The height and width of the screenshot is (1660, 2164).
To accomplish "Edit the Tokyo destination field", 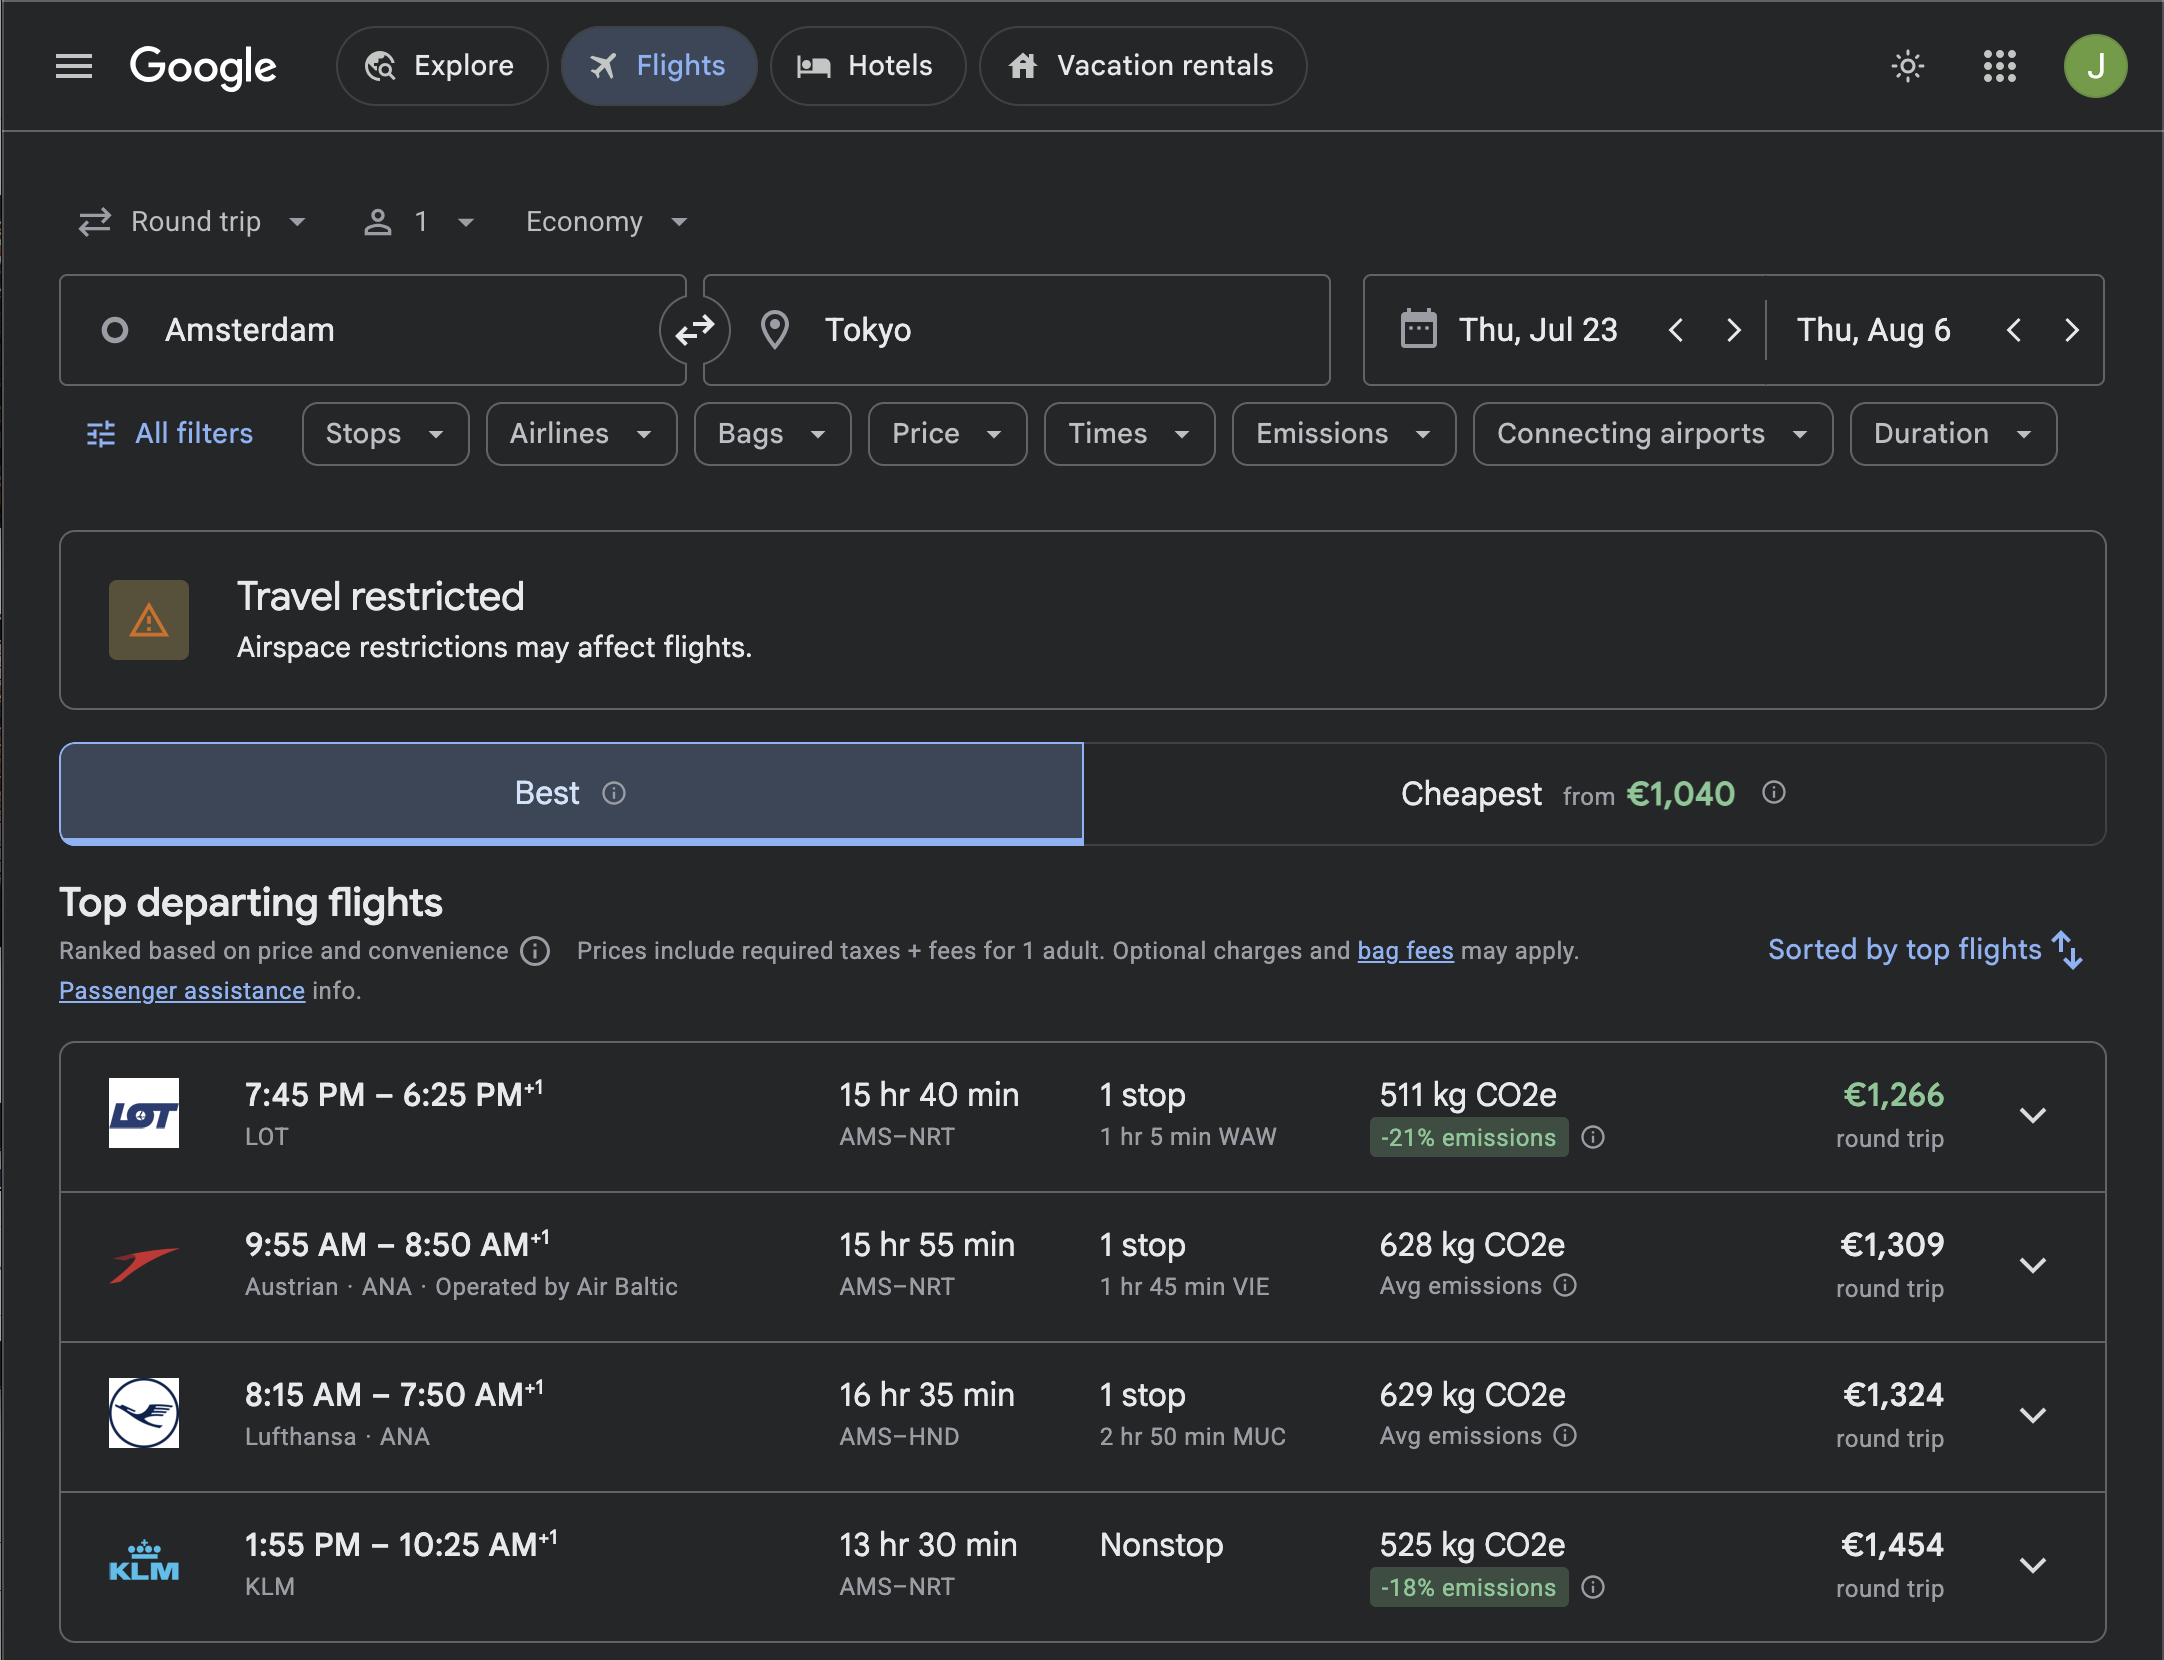I will [x=1017, y=330].
